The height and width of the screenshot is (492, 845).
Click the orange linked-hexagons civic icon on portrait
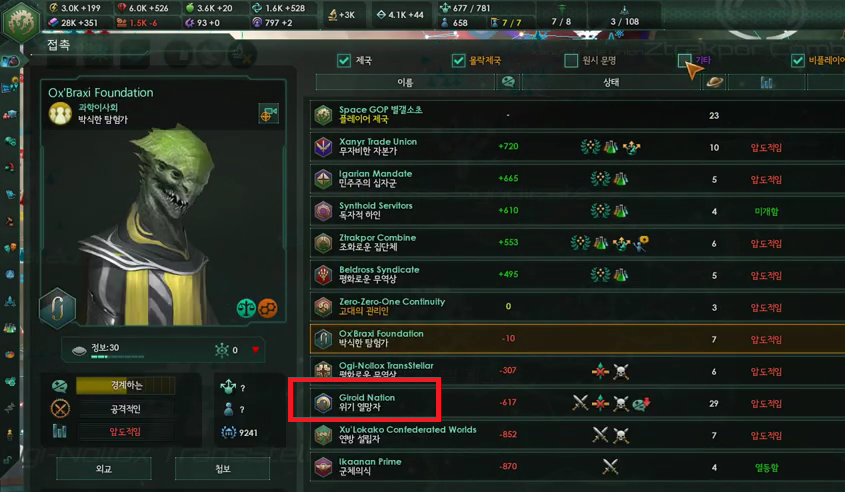268,308
